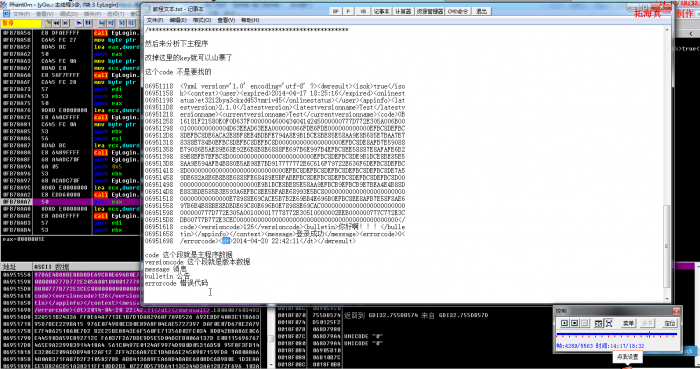Click the red position marker on progress bar

[x=649, y=334]
